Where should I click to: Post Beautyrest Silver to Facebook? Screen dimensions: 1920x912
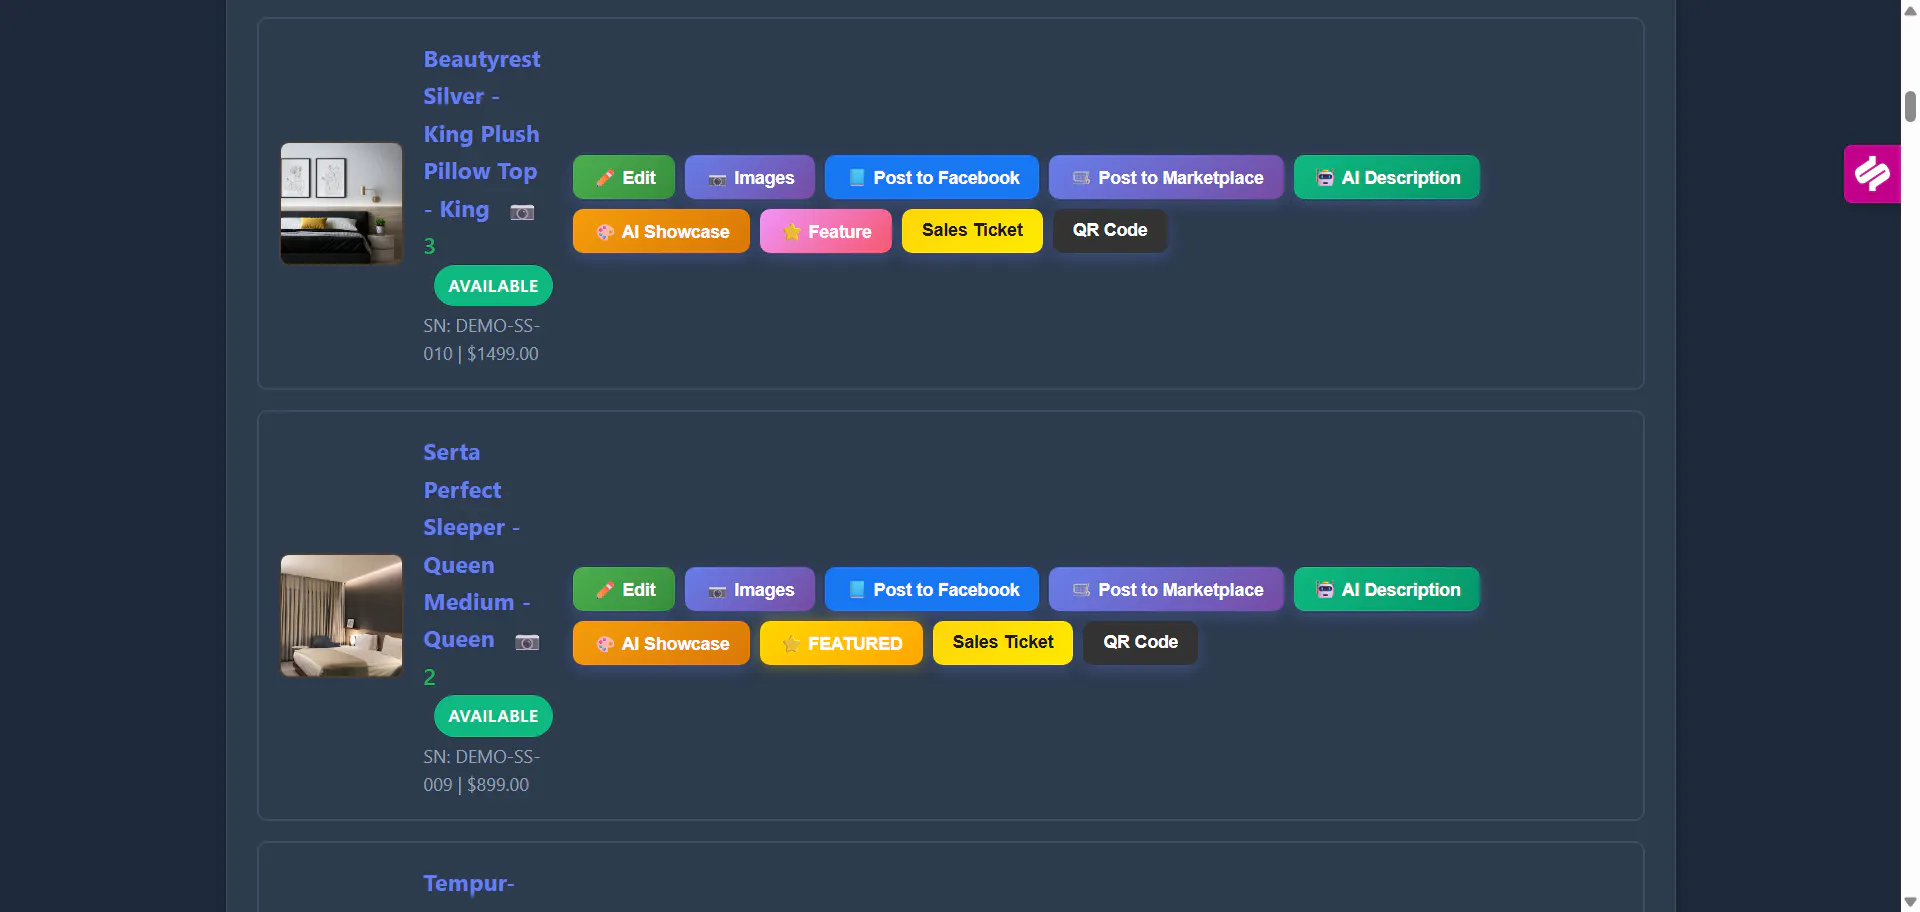tap(932, 177)
